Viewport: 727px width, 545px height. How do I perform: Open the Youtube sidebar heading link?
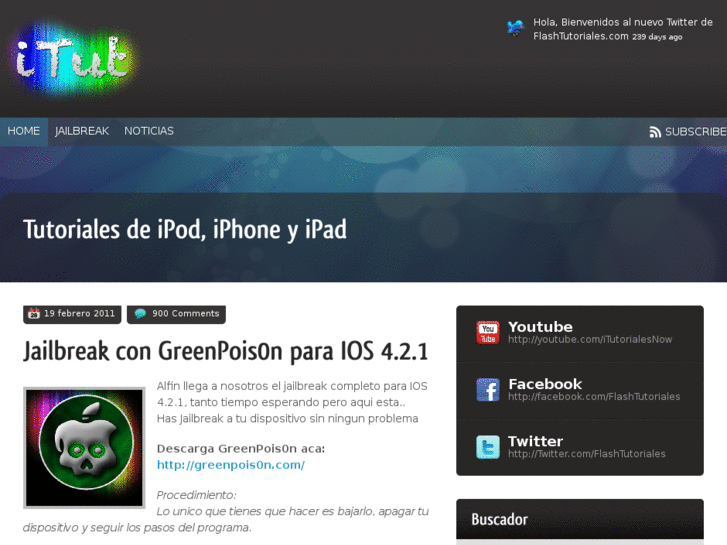point(540,327)
